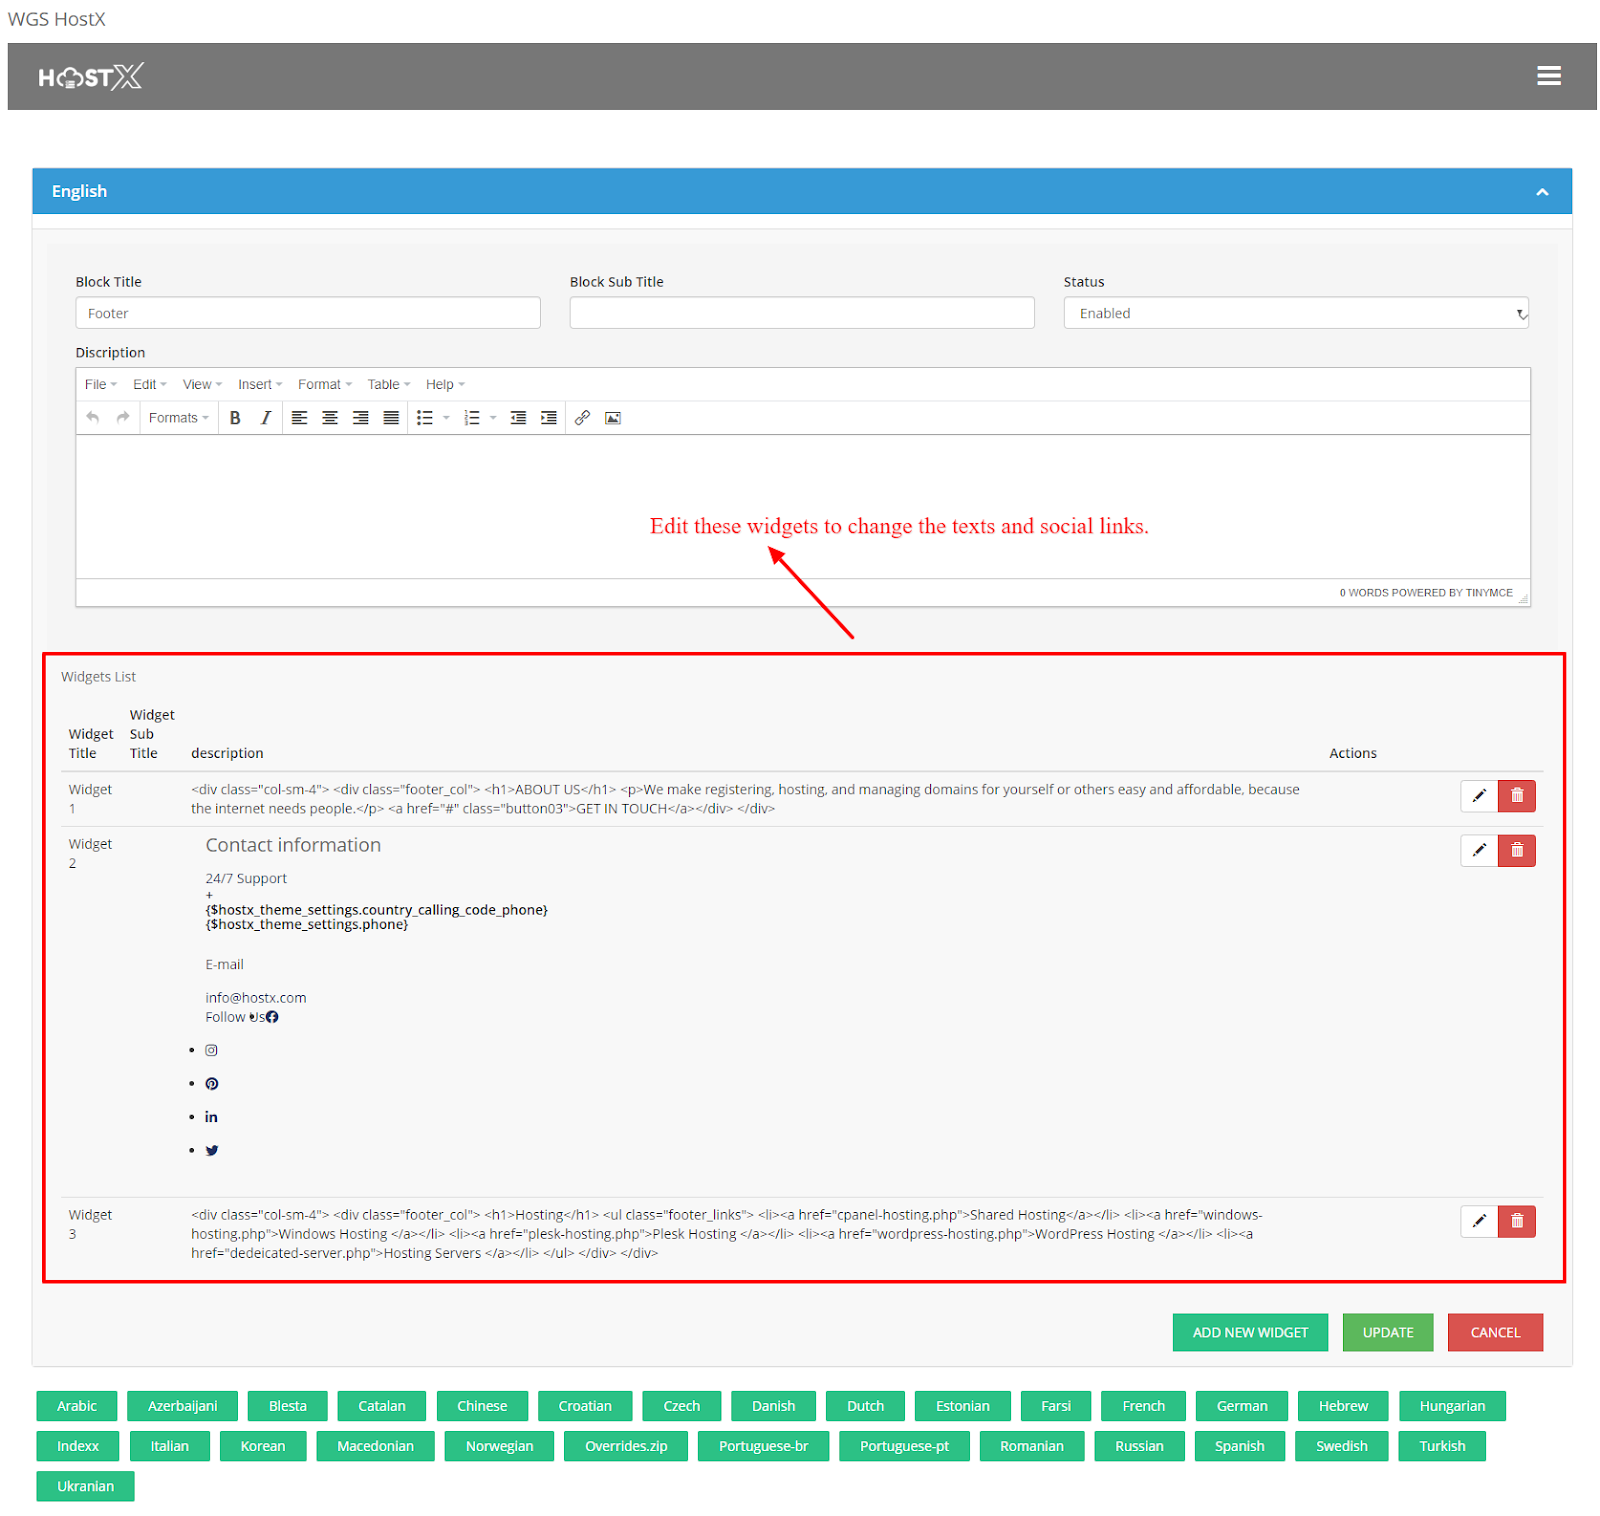Insert a bullet list
This screenshot has height=1516, width=1600.
[x=425, y=418]
